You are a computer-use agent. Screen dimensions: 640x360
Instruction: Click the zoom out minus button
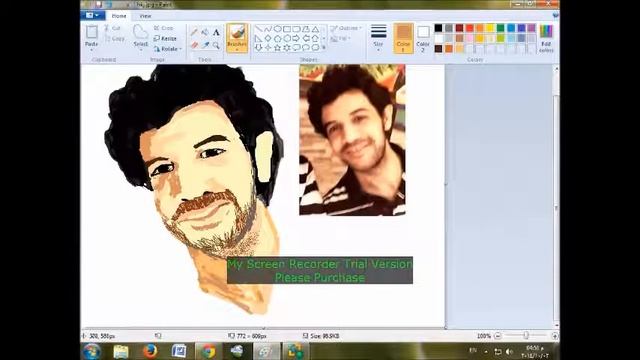(x=498, y=336)
